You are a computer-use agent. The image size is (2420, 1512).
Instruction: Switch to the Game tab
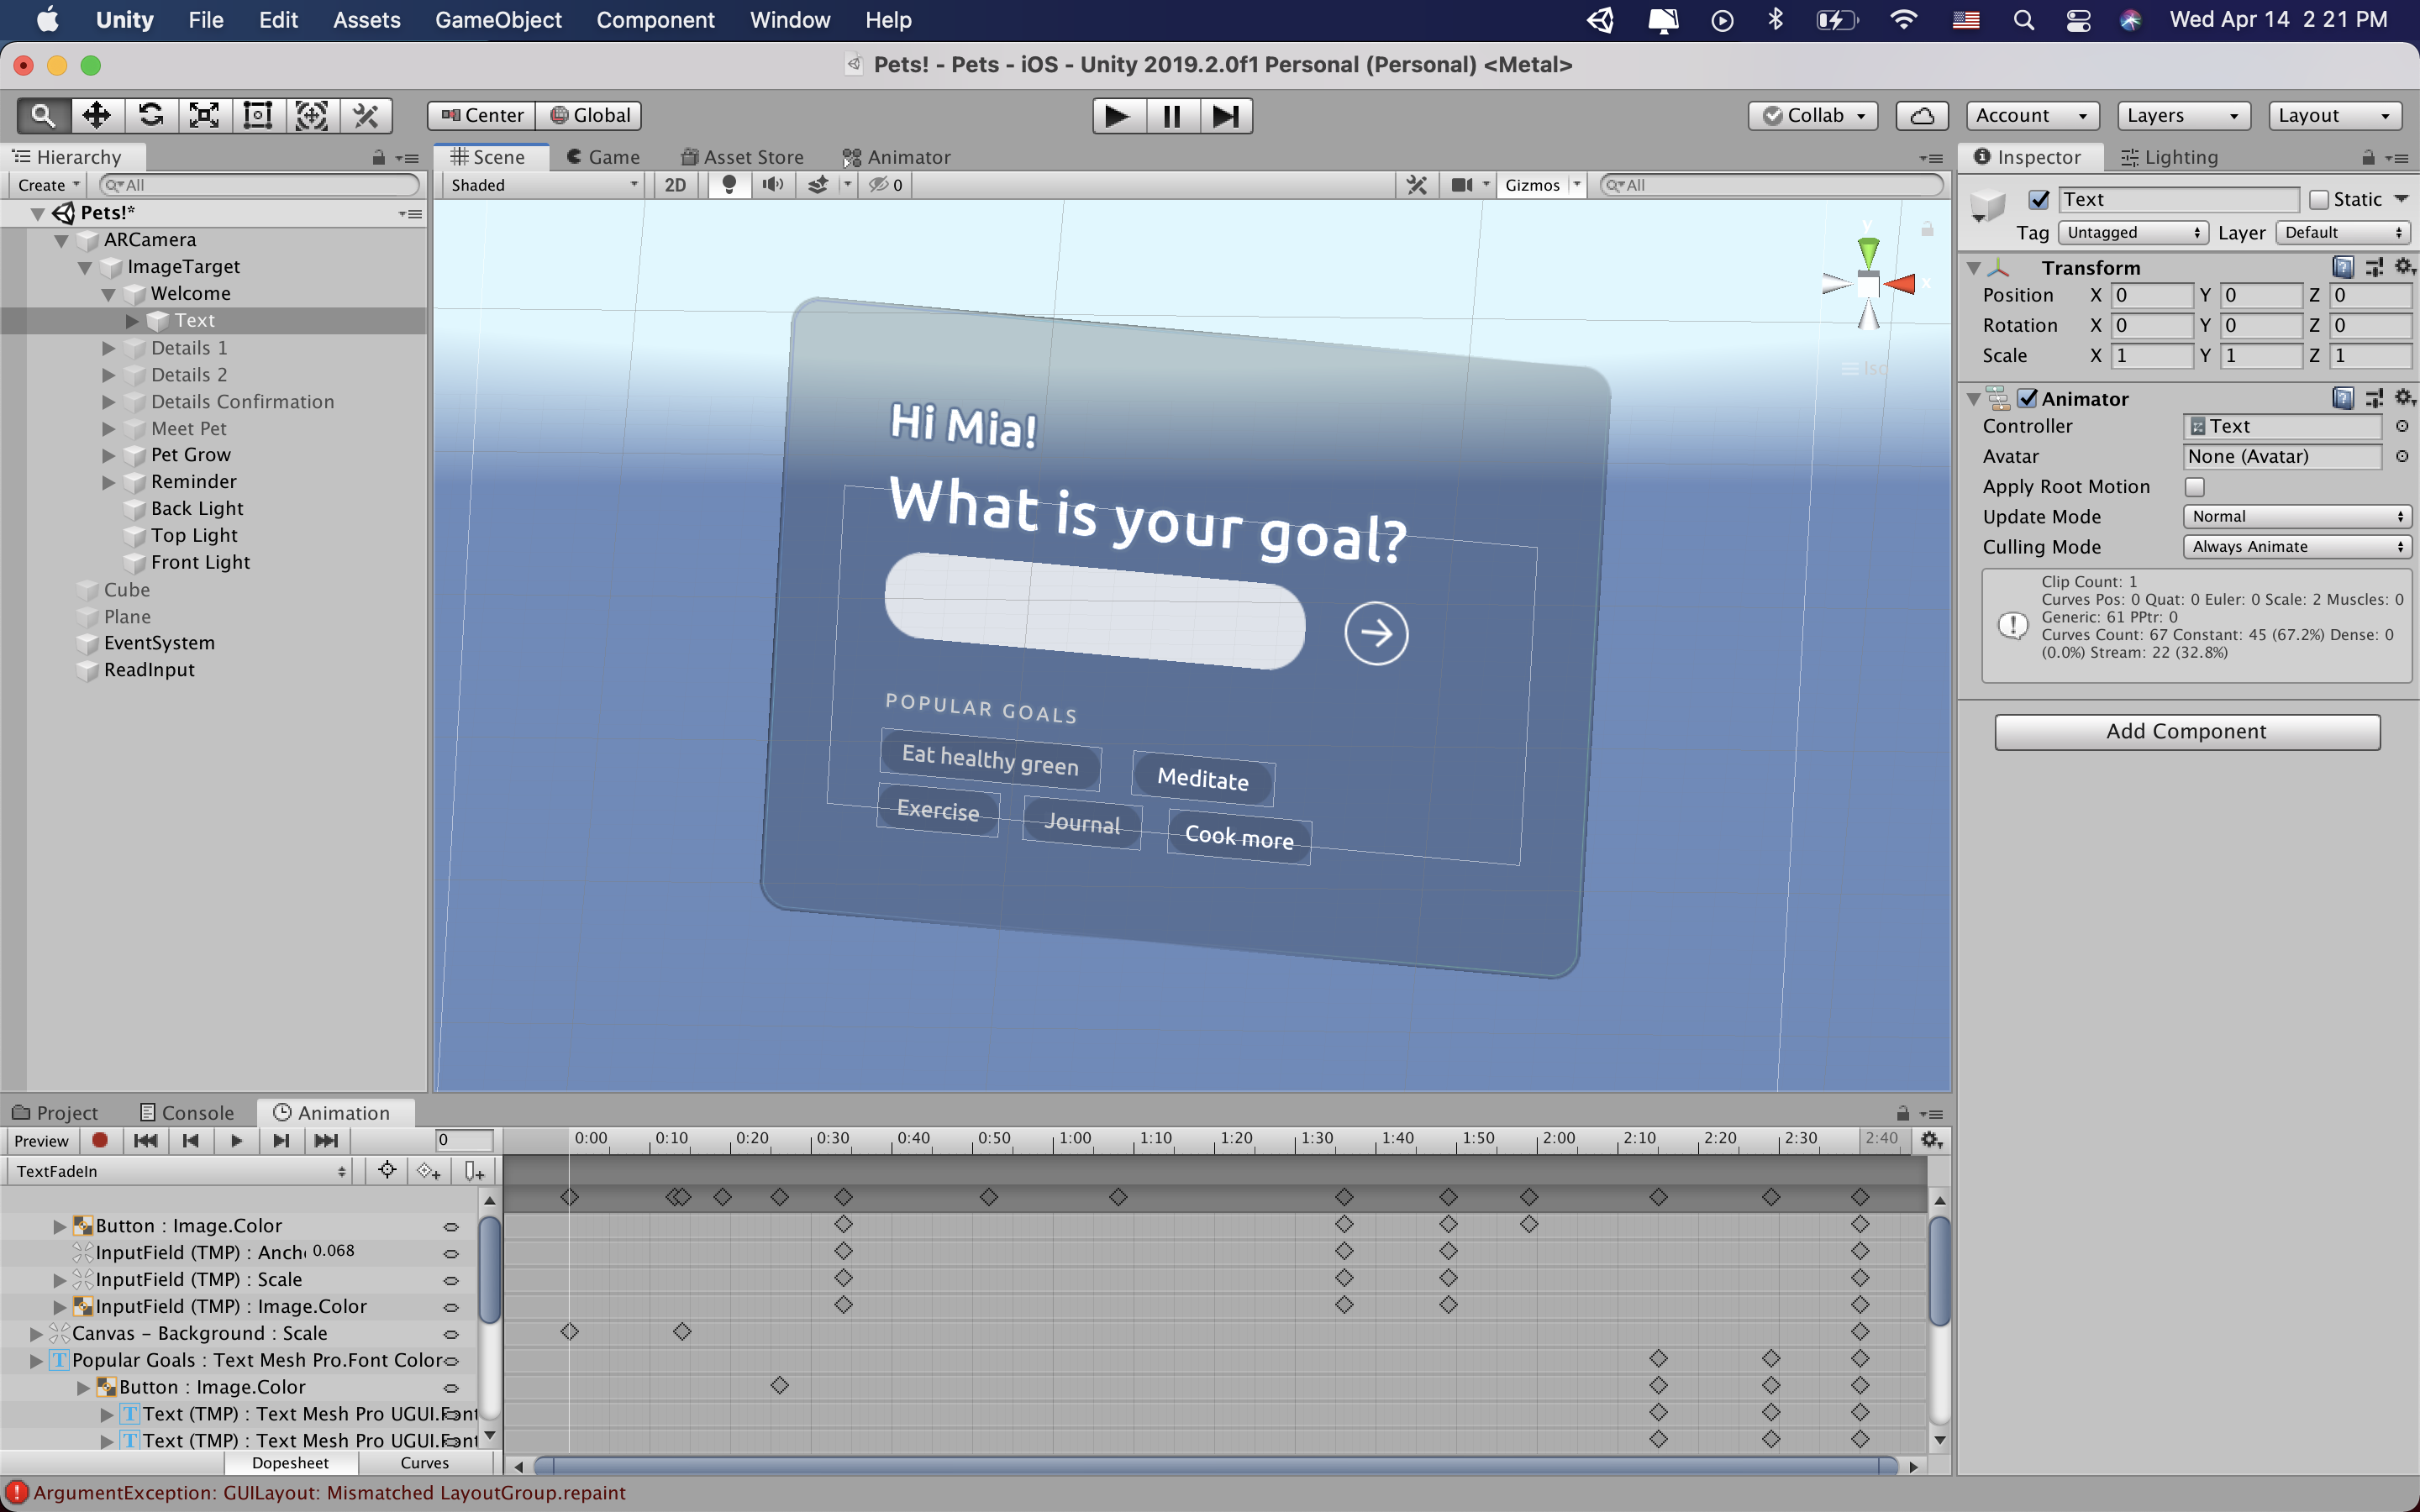(x=603, y=157)
